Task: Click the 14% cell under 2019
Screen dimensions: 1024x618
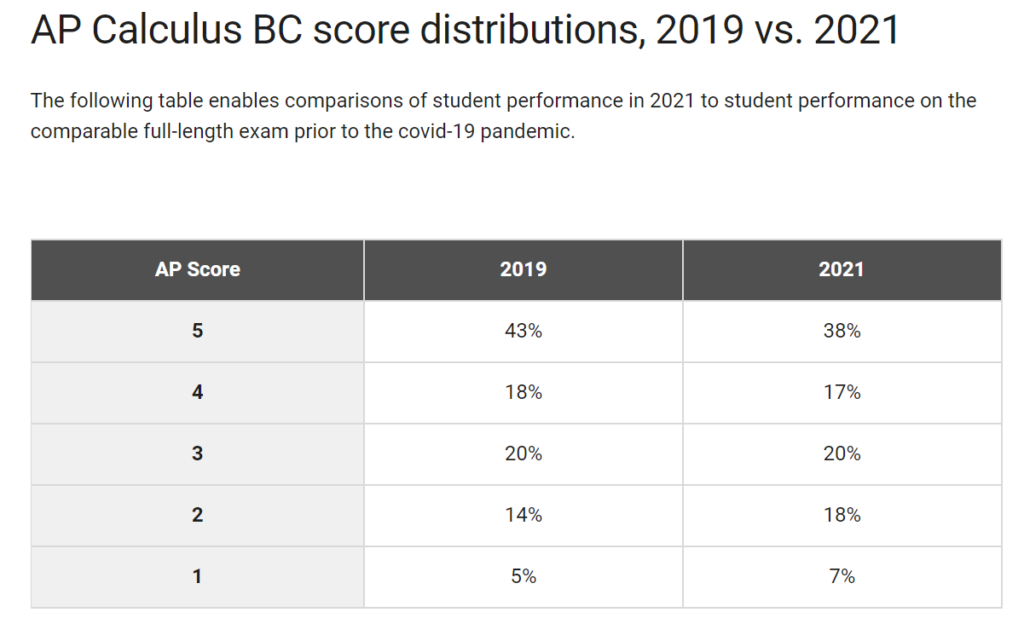Action: pyautogui.click(x=523, y=515)
